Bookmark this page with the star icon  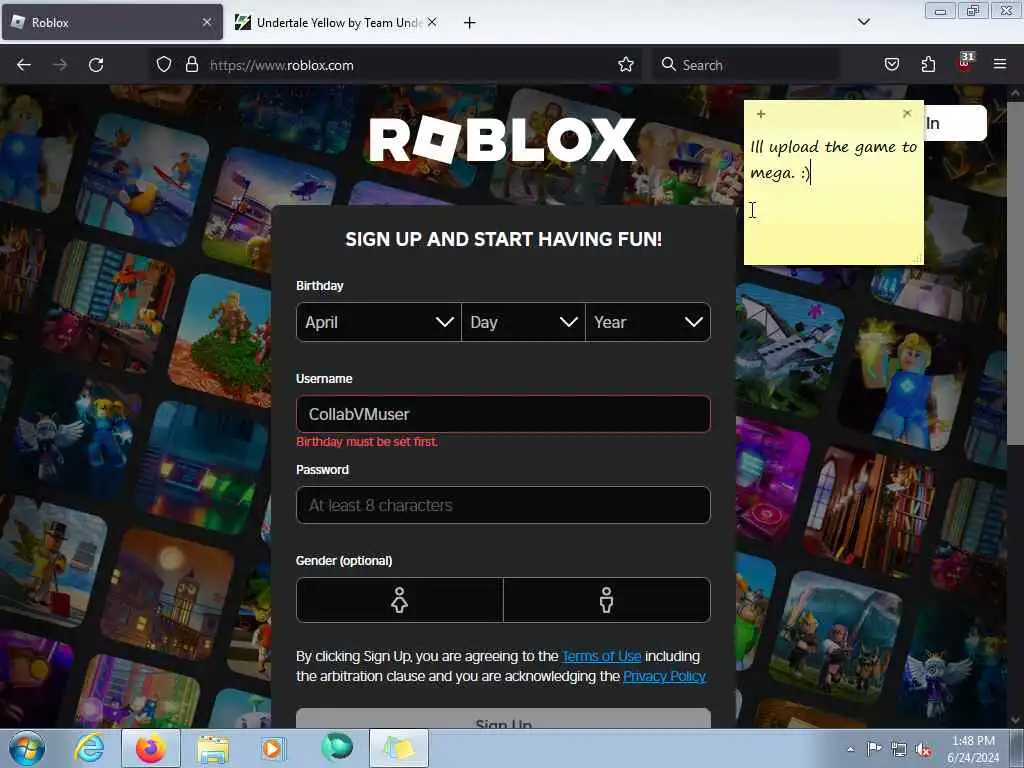click(626, 65)
